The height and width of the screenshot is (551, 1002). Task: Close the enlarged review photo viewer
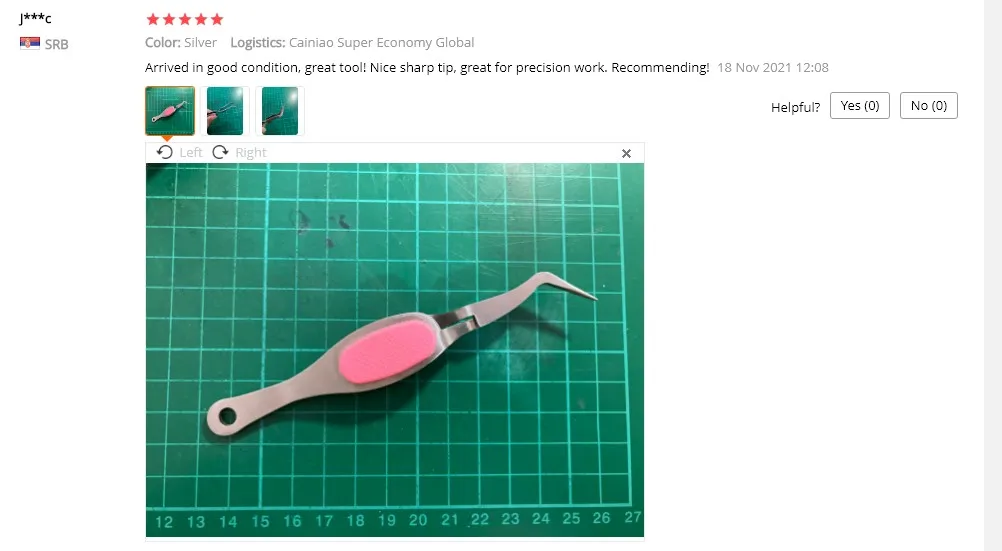click(x=626, y=153)
